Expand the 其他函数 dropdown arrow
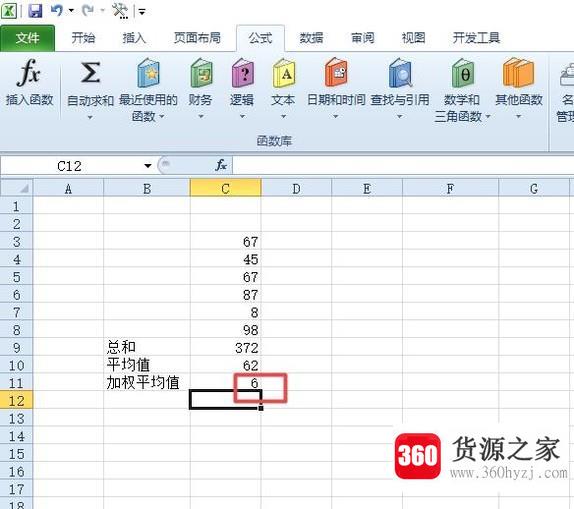This screenshot has width=574, height=509. pyautogui.click(x=518, y=117)
